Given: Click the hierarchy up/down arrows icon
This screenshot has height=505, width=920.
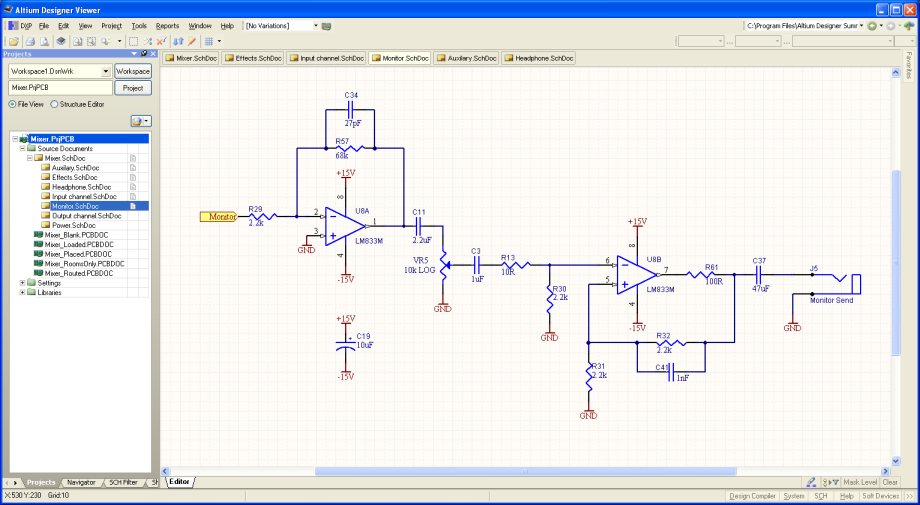Looking at the screenshot, I should pos(177,41).
